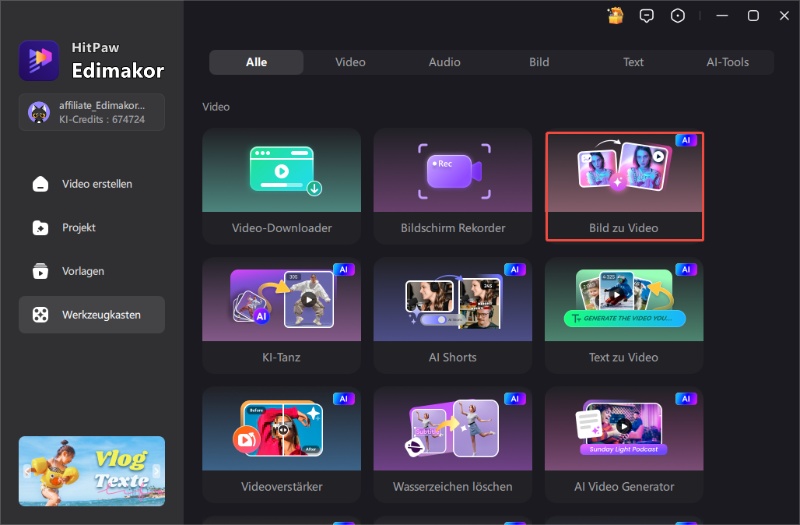Open the affiliate account credits panel
800x525 pixels.
pyautogui.click(x=92, y=112)
